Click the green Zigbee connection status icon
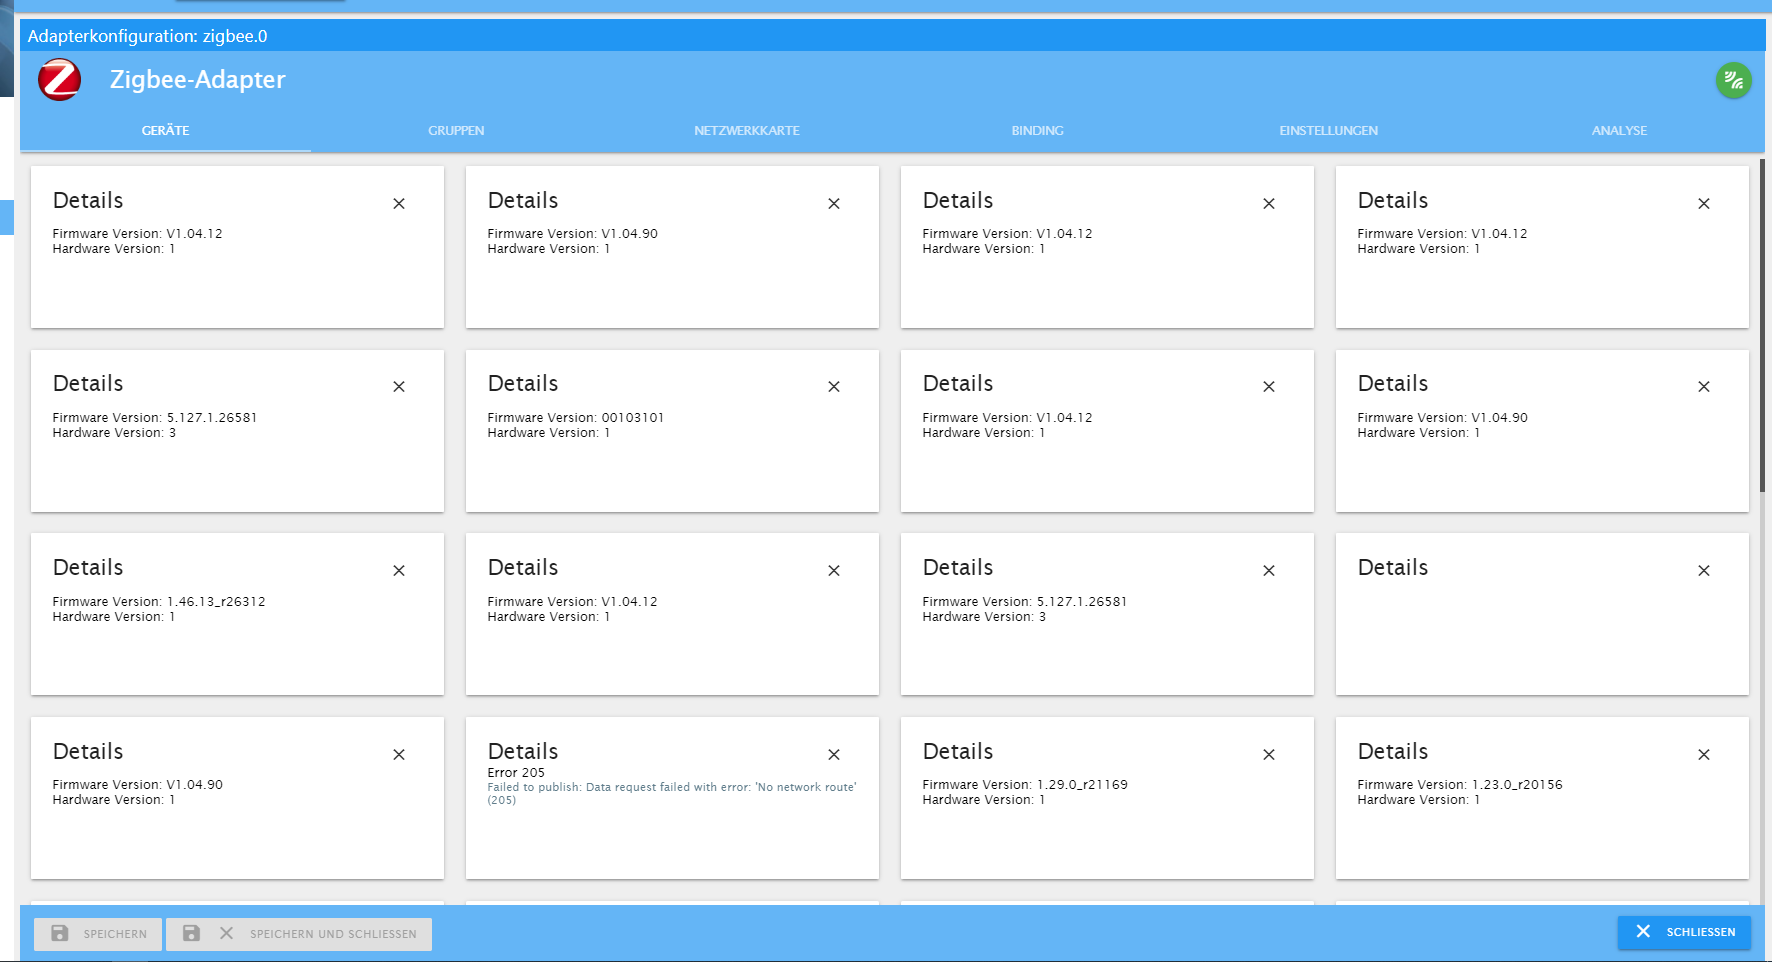The image size is (1772, 962). [1733, 81]
